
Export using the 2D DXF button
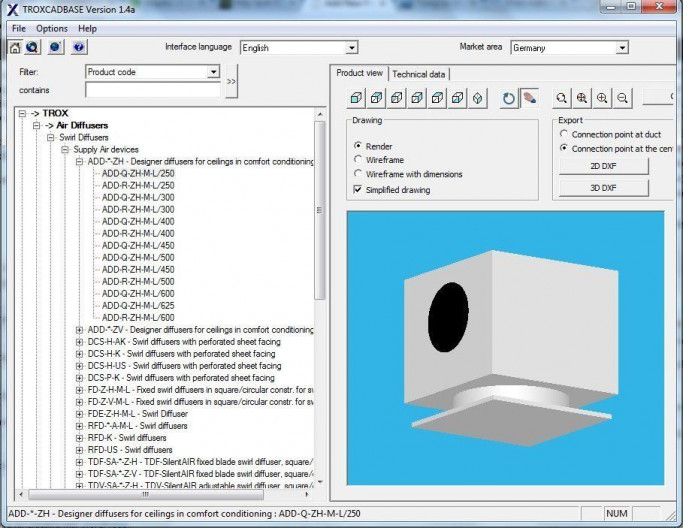point(603,166)
